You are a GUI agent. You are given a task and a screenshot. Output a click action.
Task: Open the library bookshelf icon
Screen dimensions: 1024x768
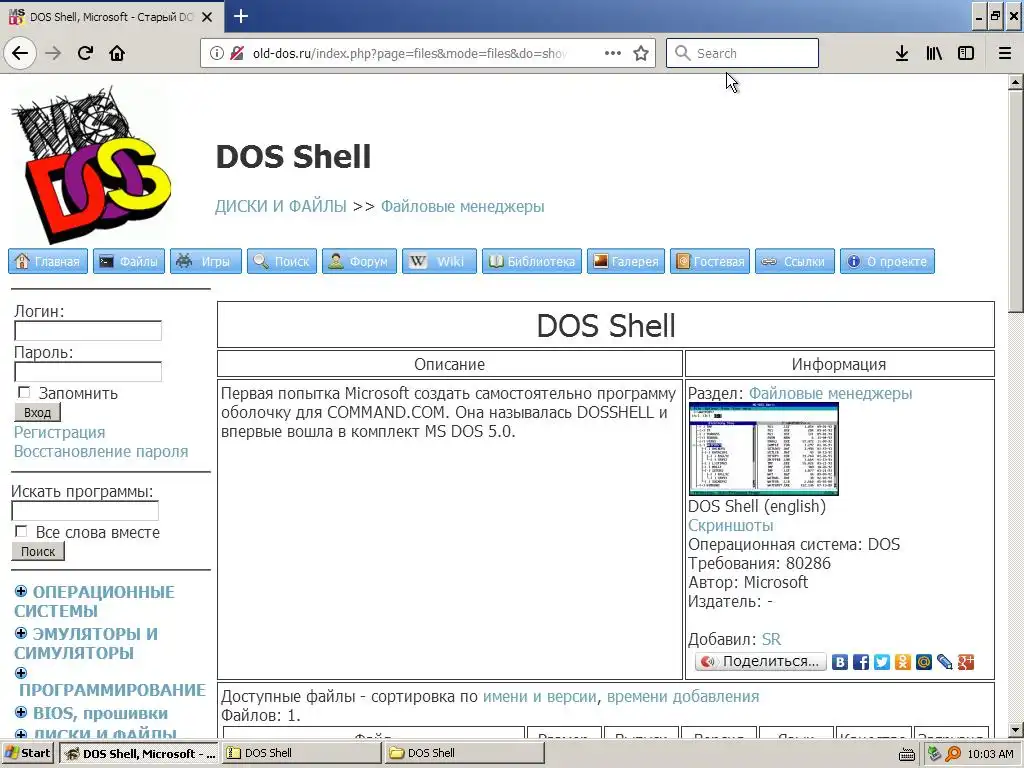click(x=934, y=53)
